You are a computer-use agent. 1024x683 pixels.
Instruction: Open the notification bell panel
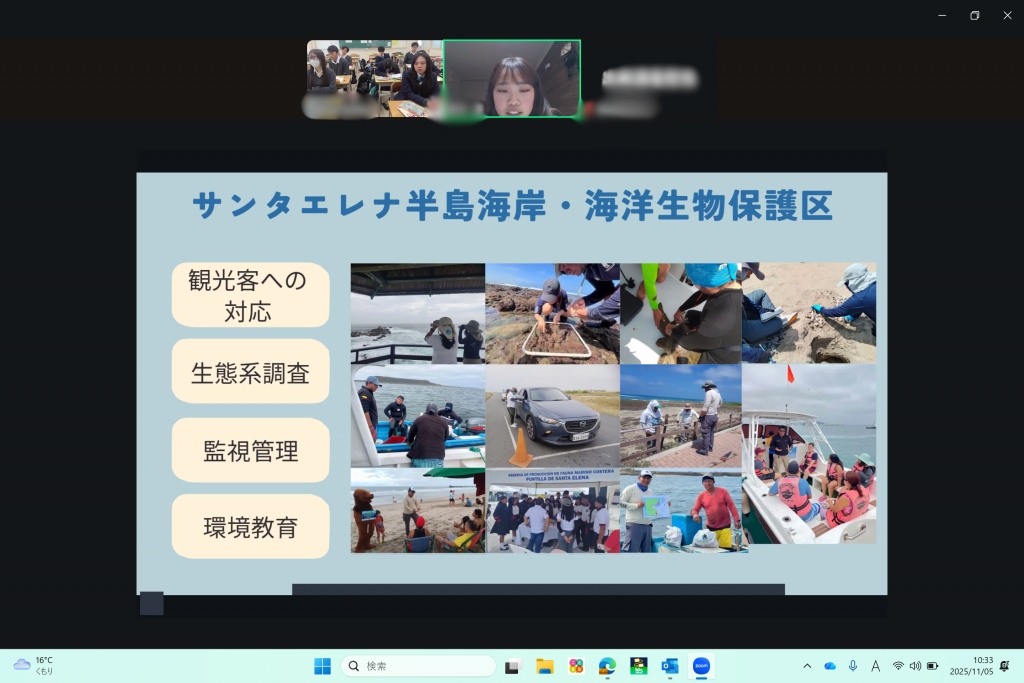point(1004,665)
